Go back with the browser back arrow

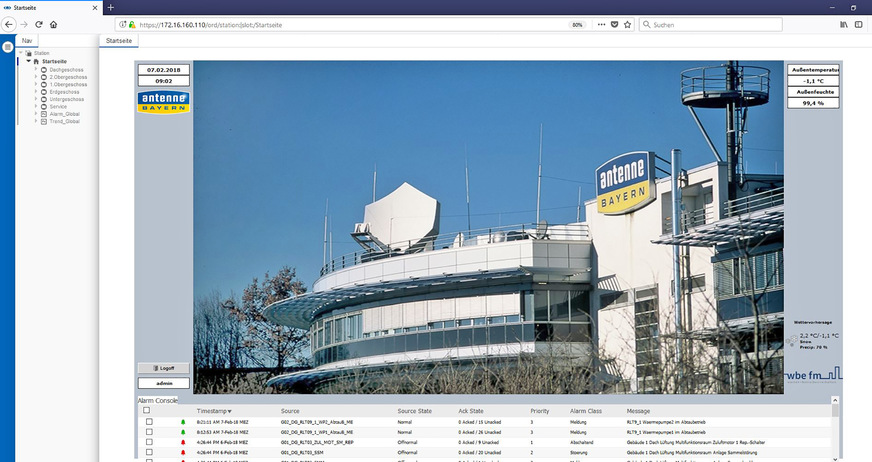(x=8, y=24)
